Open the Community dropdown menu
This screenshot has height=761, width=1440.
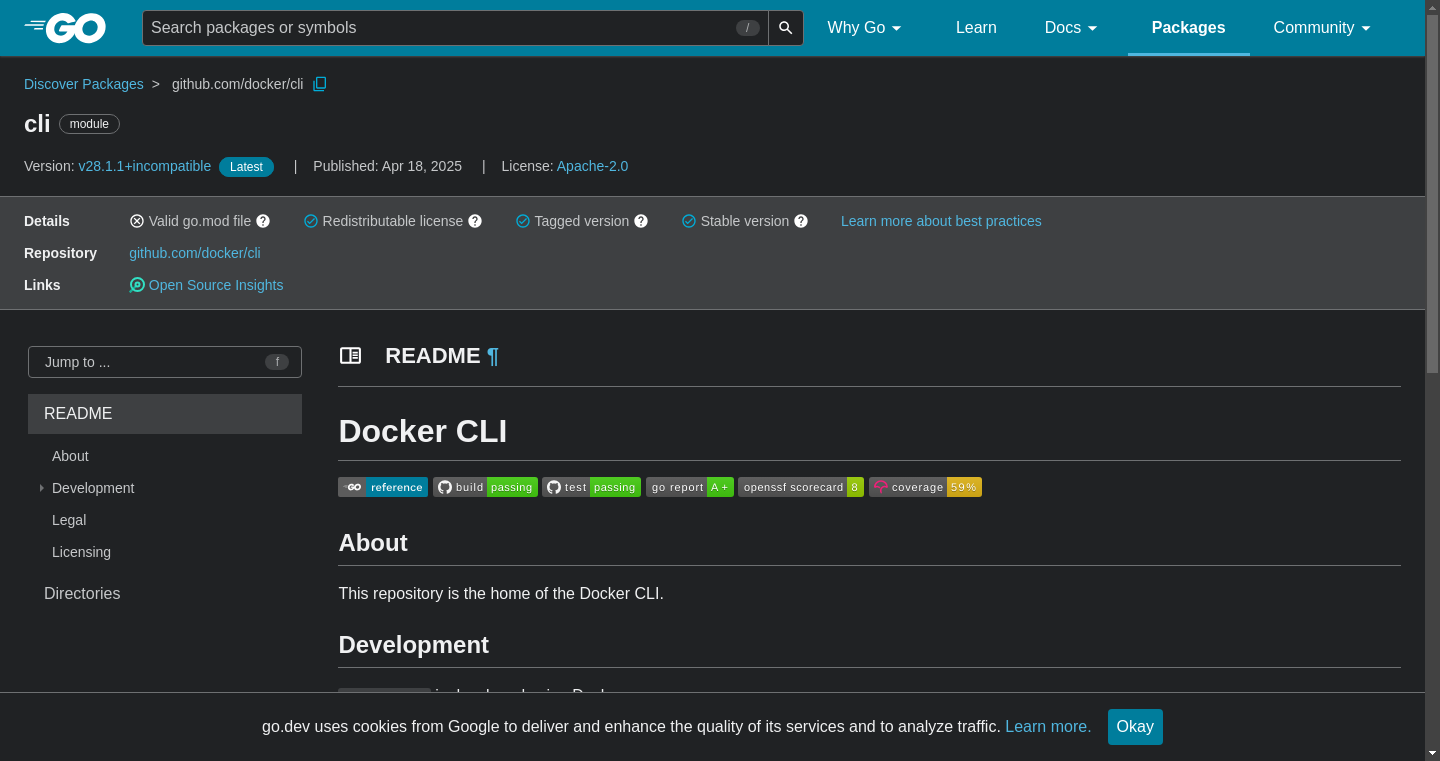pyautogui.click(x=1322, y=28)
